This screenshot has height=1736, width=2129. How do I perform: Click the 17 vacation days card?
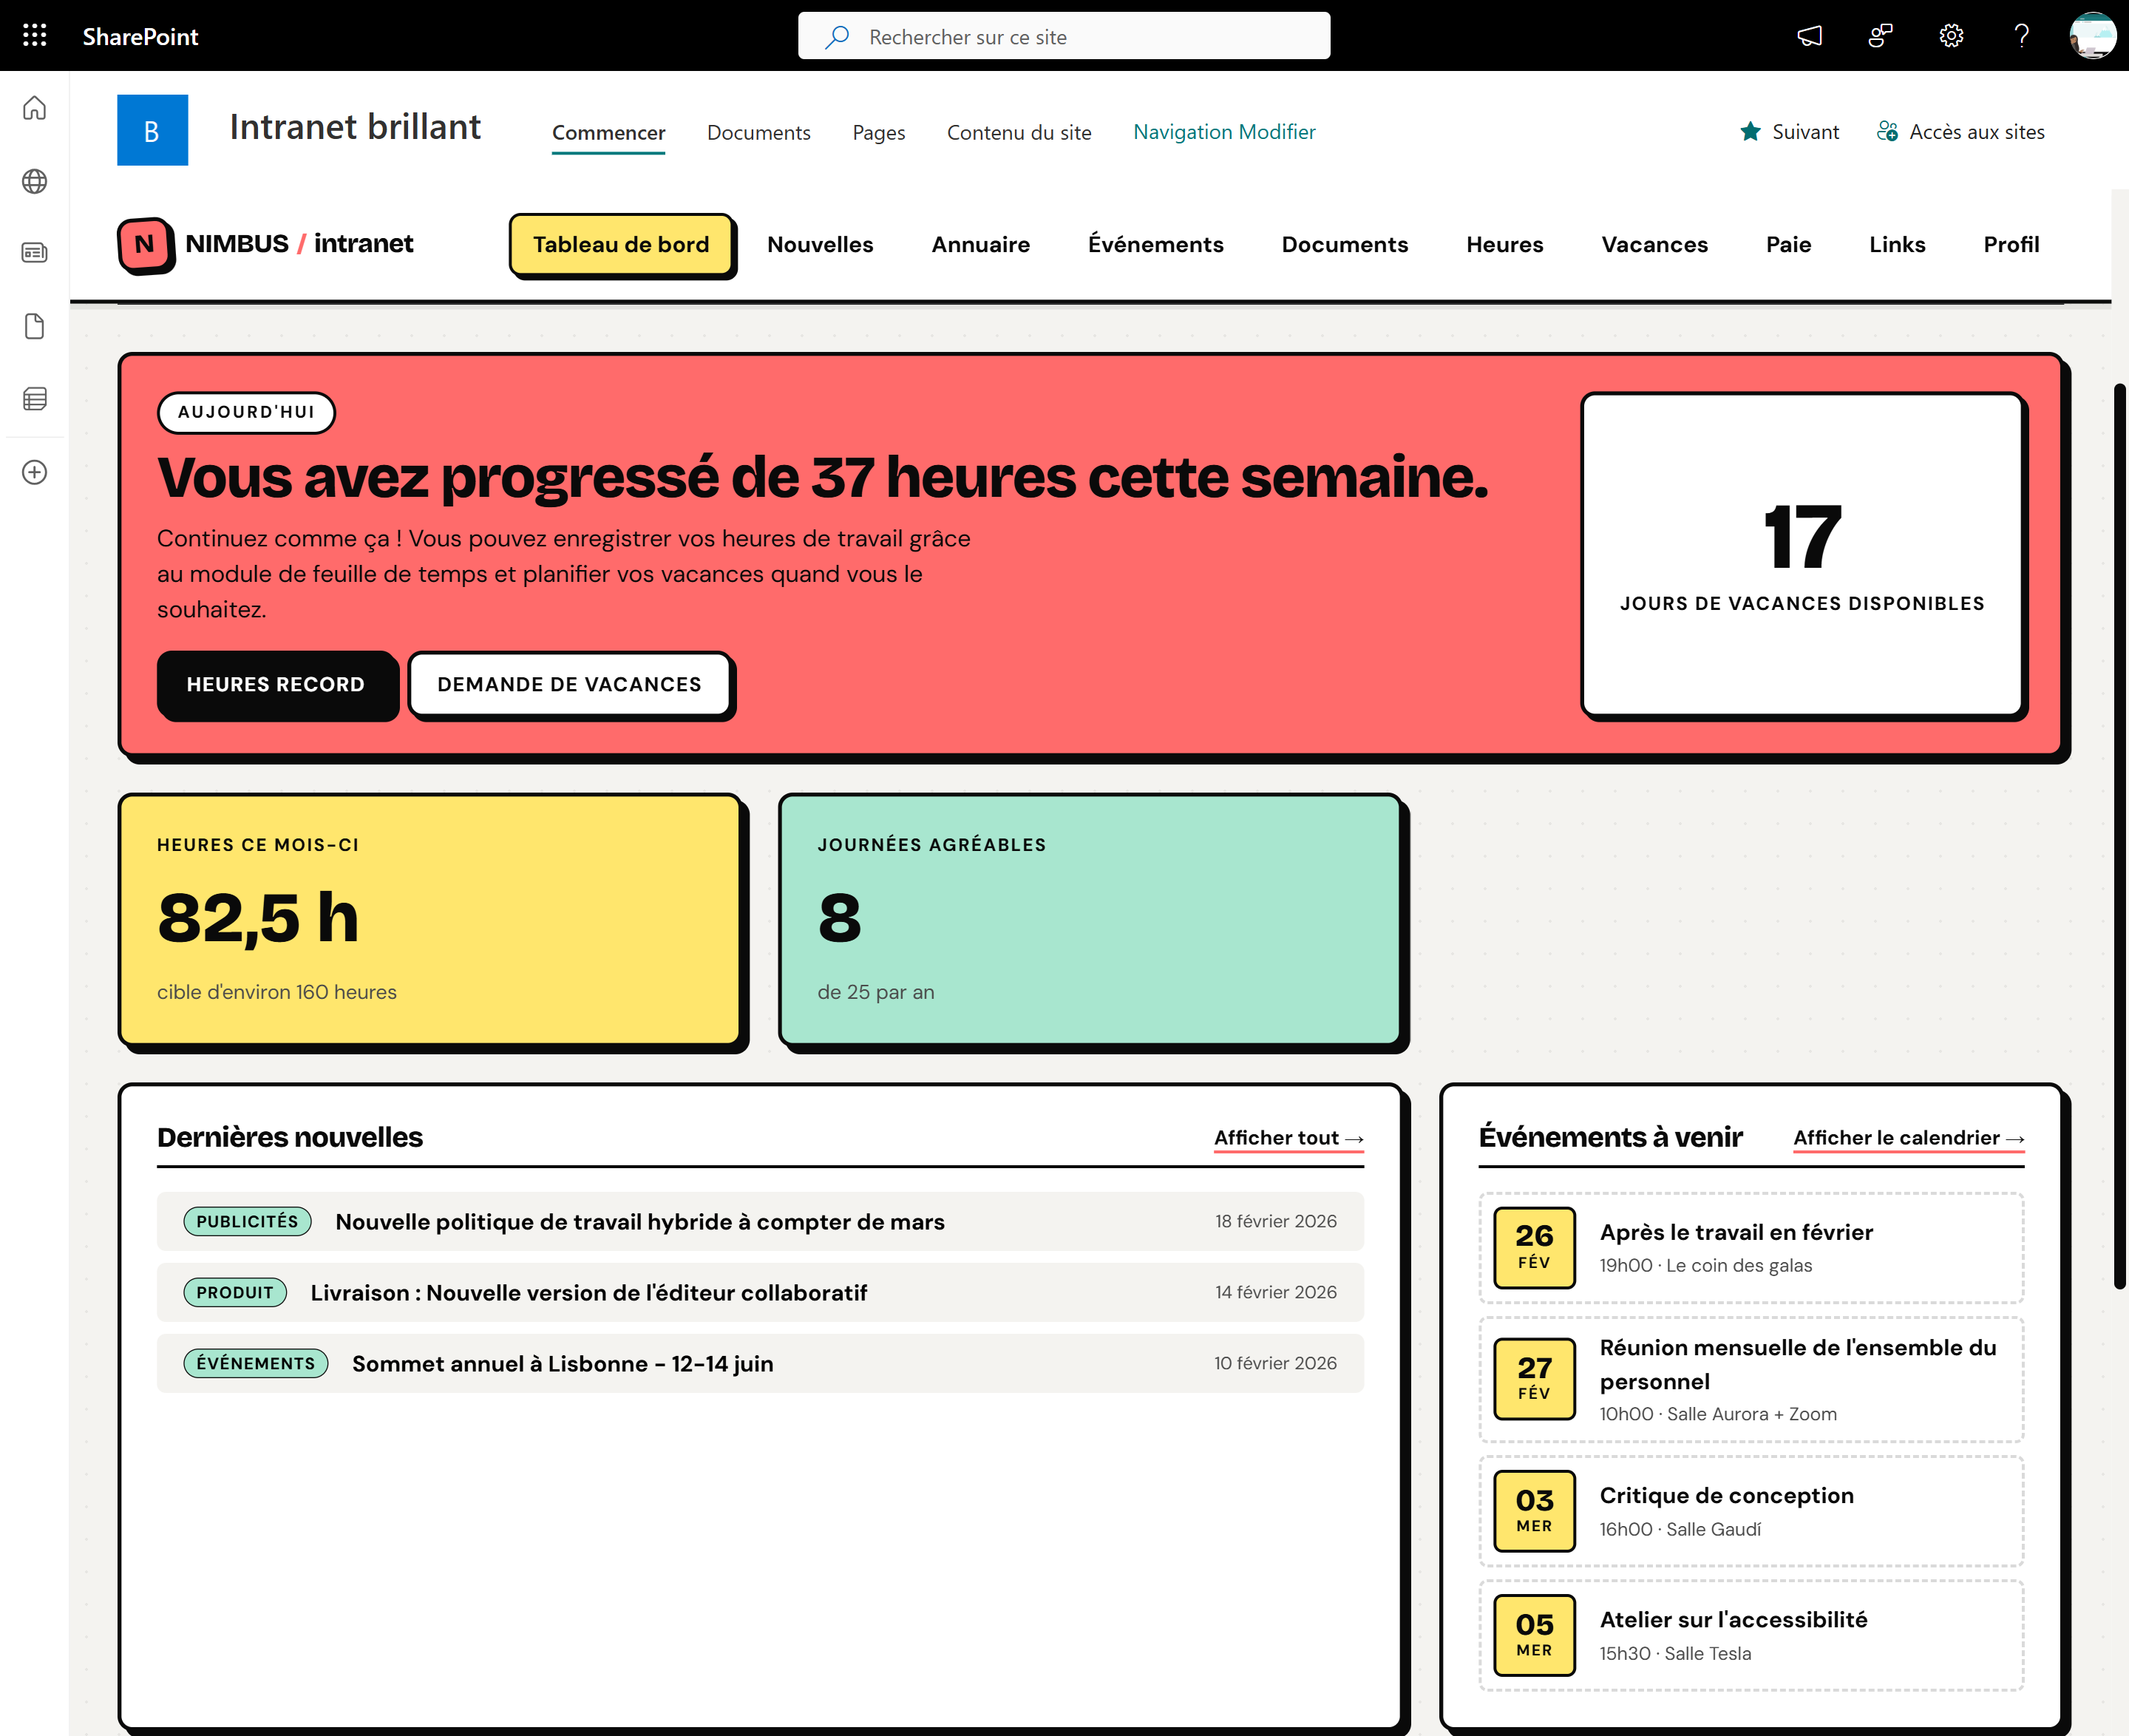pyautogui.click(x=1802, y=555)
